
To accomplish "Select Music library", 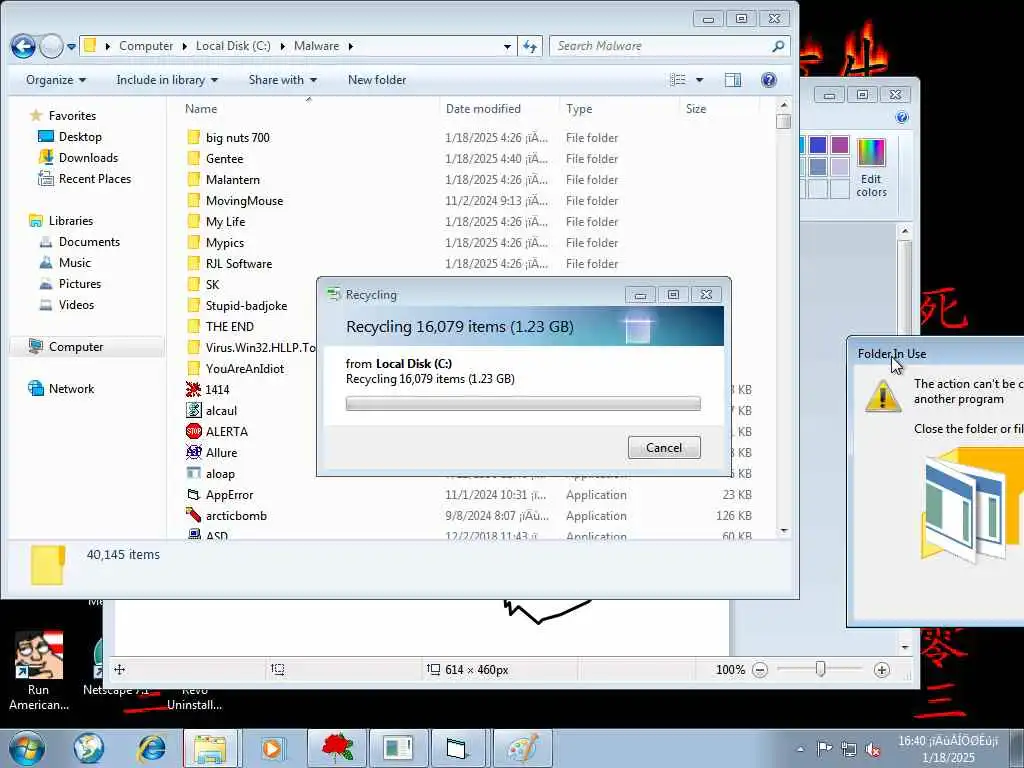I will (x=65, y=263).
